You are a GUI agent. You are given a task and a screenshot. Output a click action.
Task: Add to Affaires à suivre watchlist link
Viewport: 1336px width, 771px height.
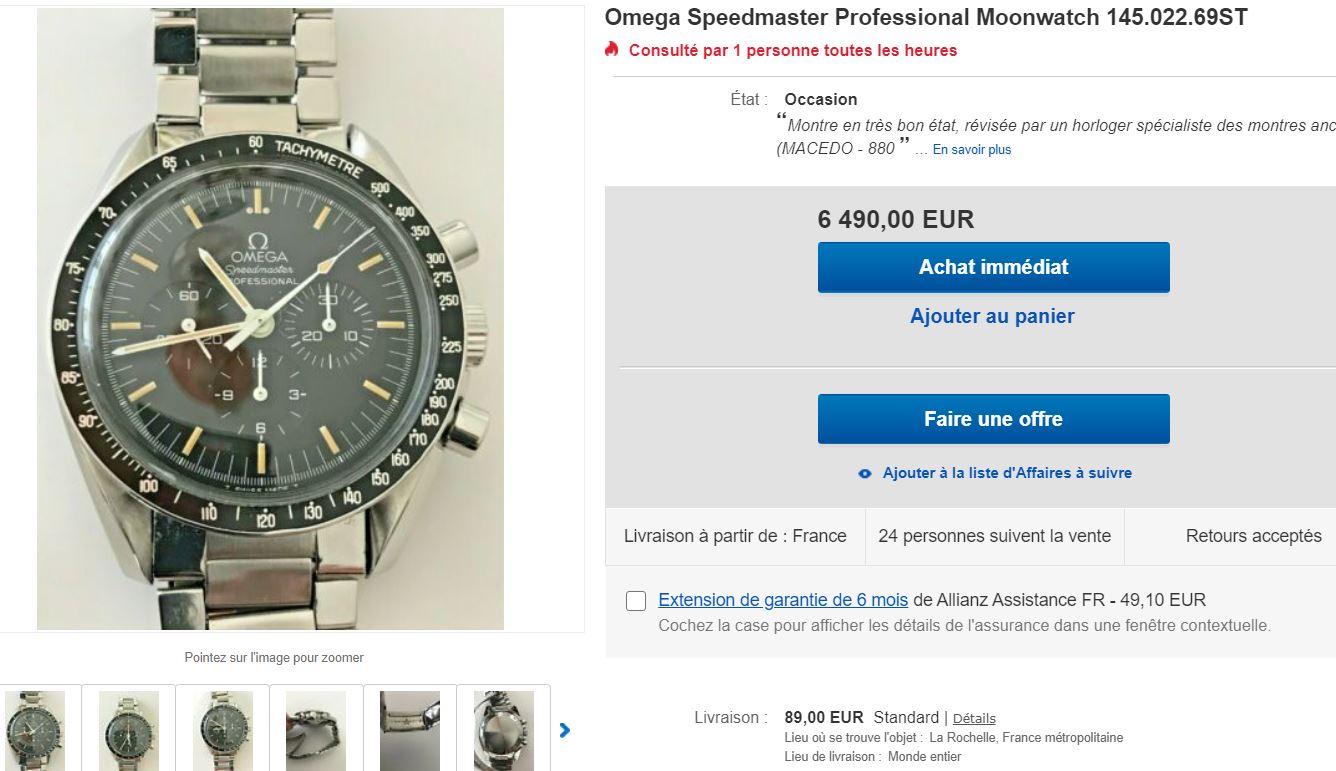(x=1007, y=473)
